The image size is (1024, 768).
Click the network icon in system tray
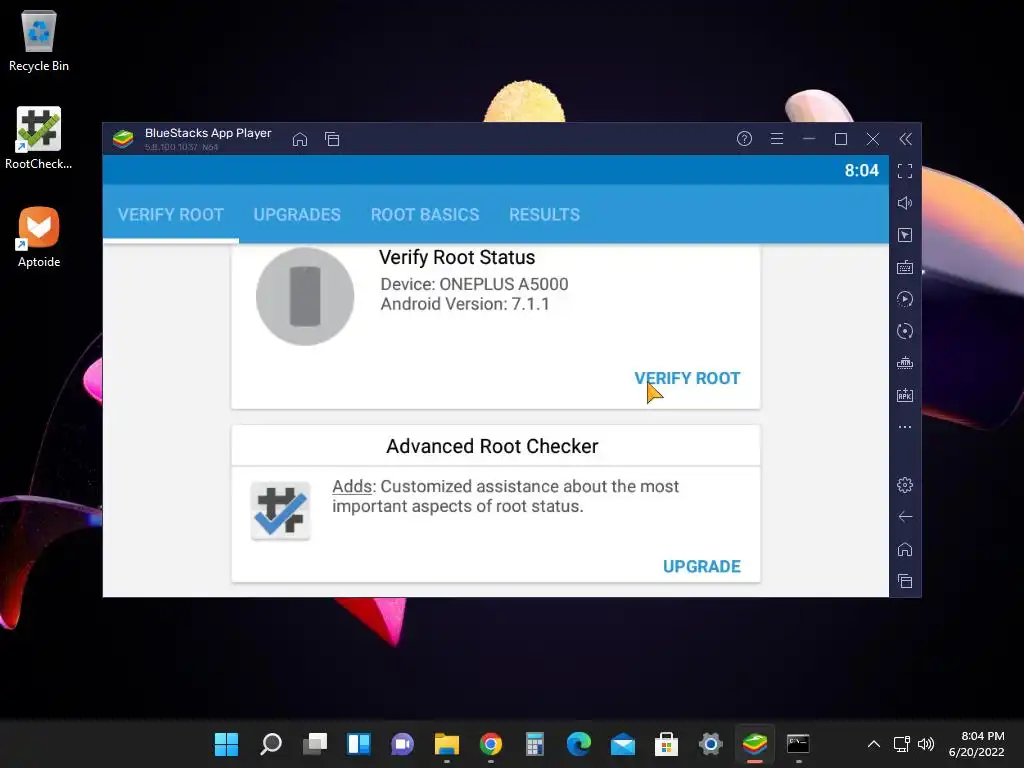point(902,744)
